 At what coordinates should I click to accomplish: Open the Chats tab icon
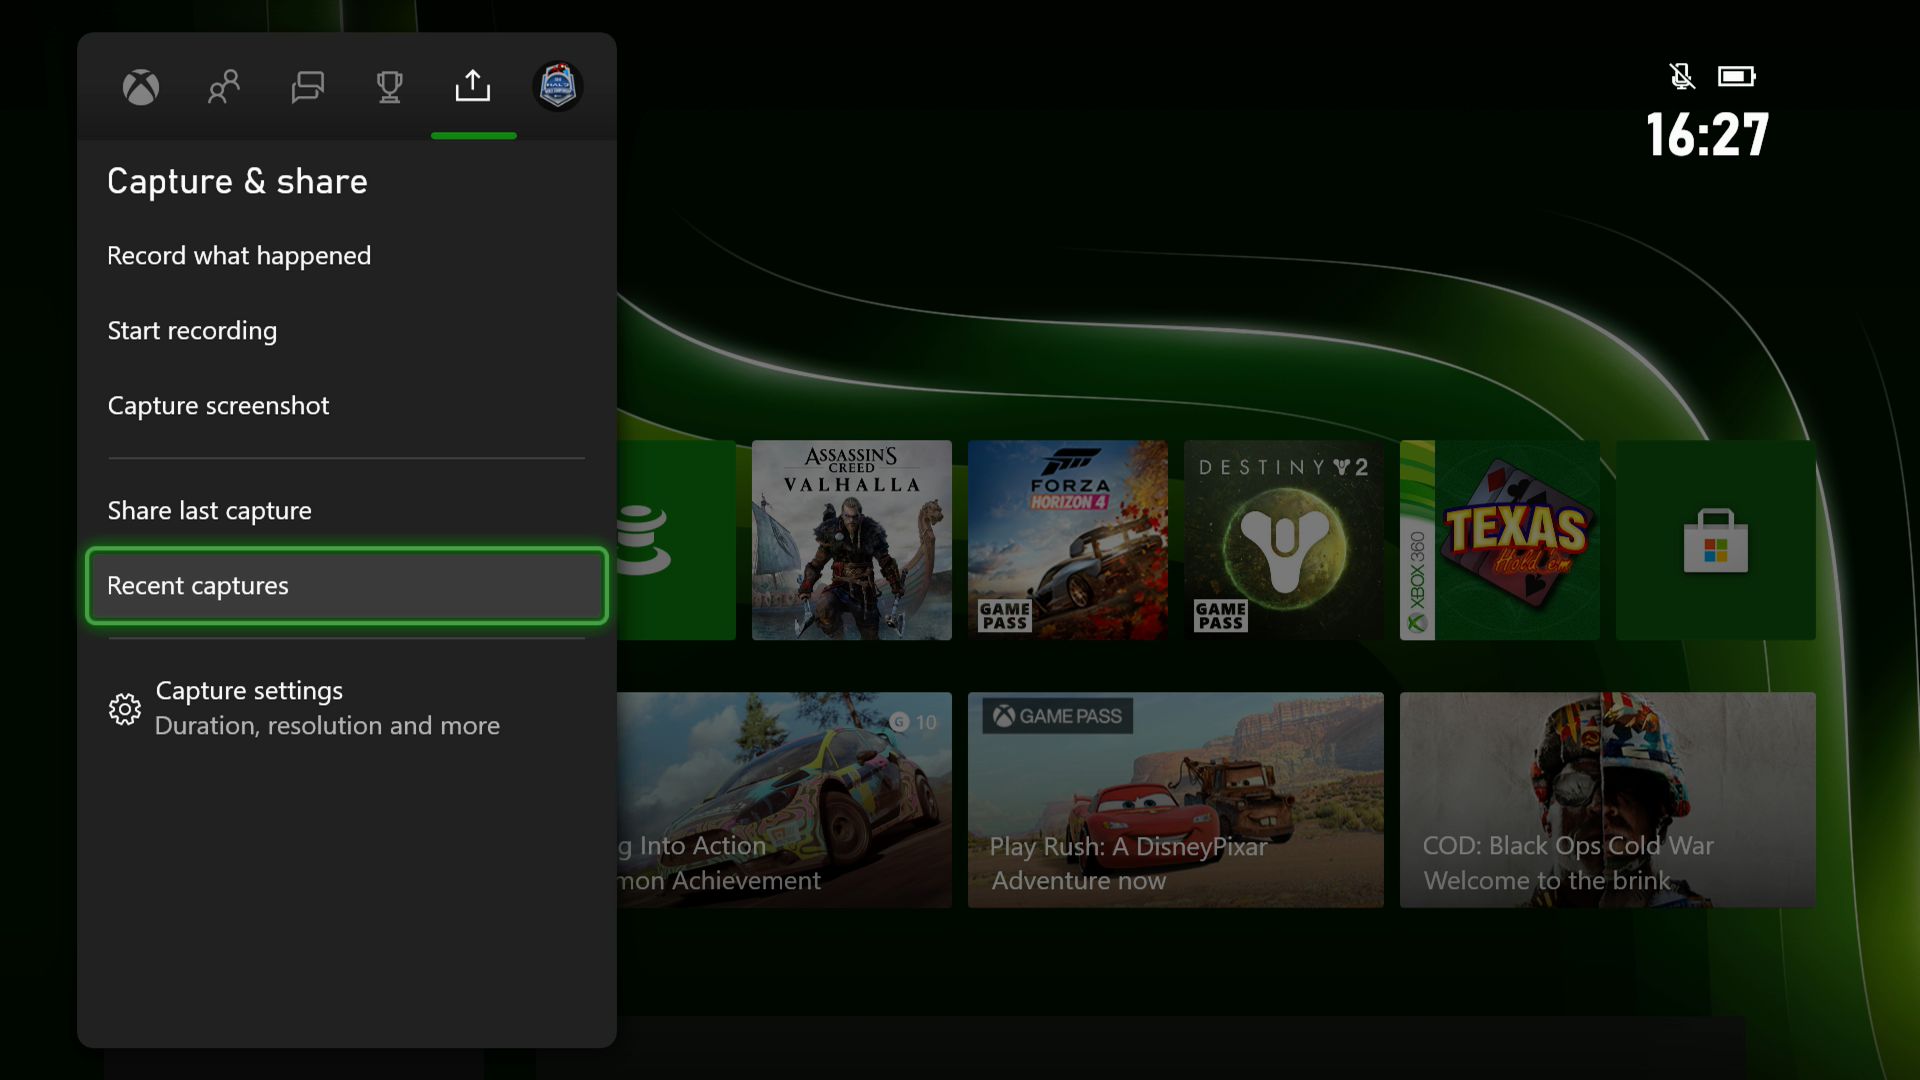coord(307,87)
